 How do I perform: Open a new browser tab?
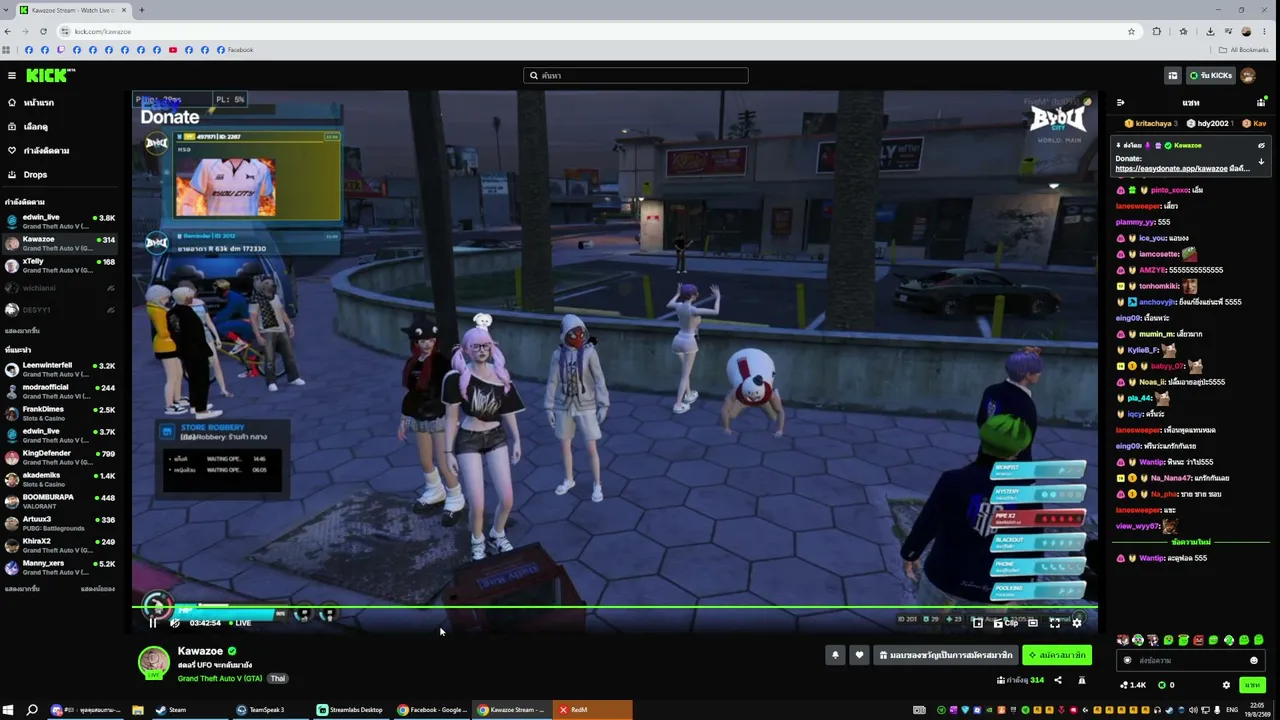141,10
